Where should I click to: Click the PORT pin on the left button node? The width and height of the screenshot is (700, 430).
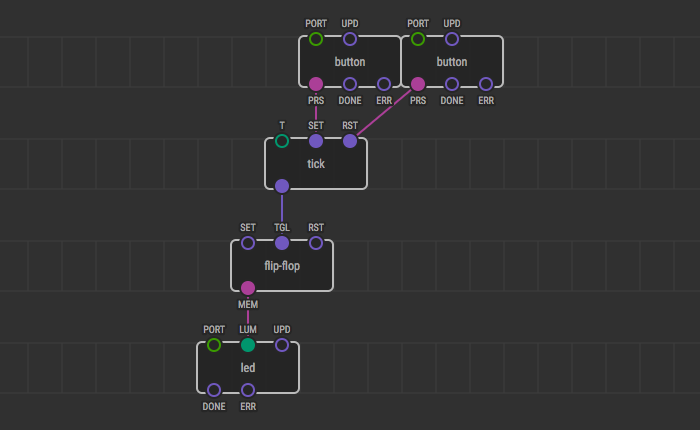[x=316, y=39]
